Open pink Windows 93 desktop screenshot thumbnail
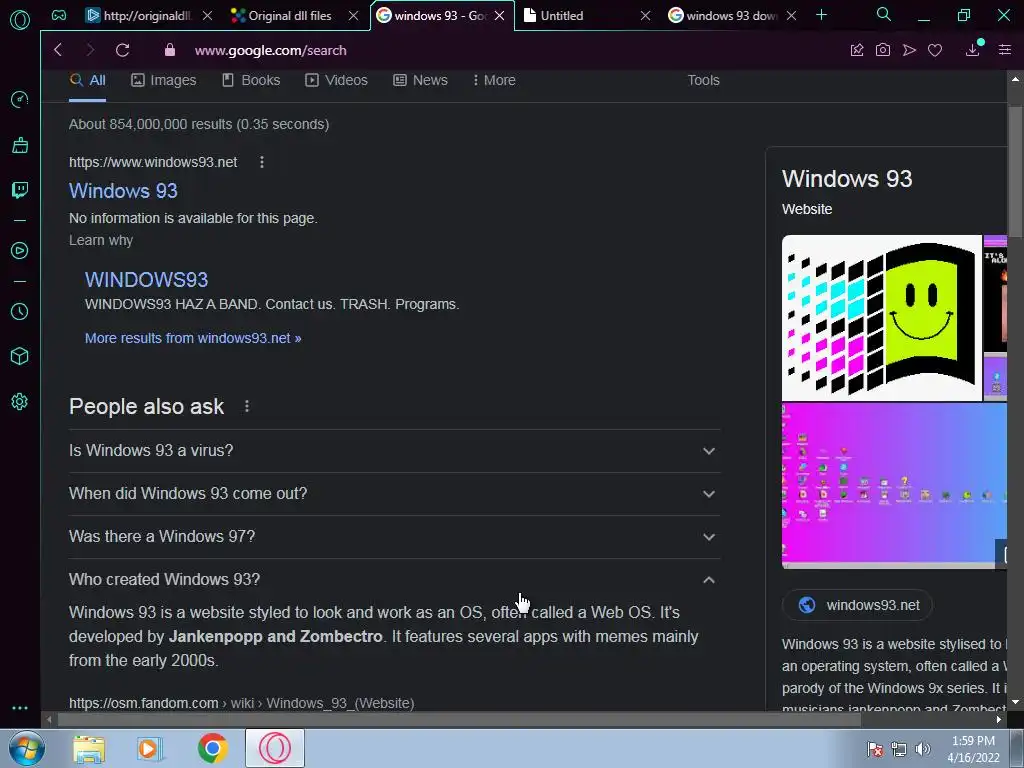Image resolution: width=1024 pixels, height=768 pixels. pyautogui.click(x=894, y=486)
